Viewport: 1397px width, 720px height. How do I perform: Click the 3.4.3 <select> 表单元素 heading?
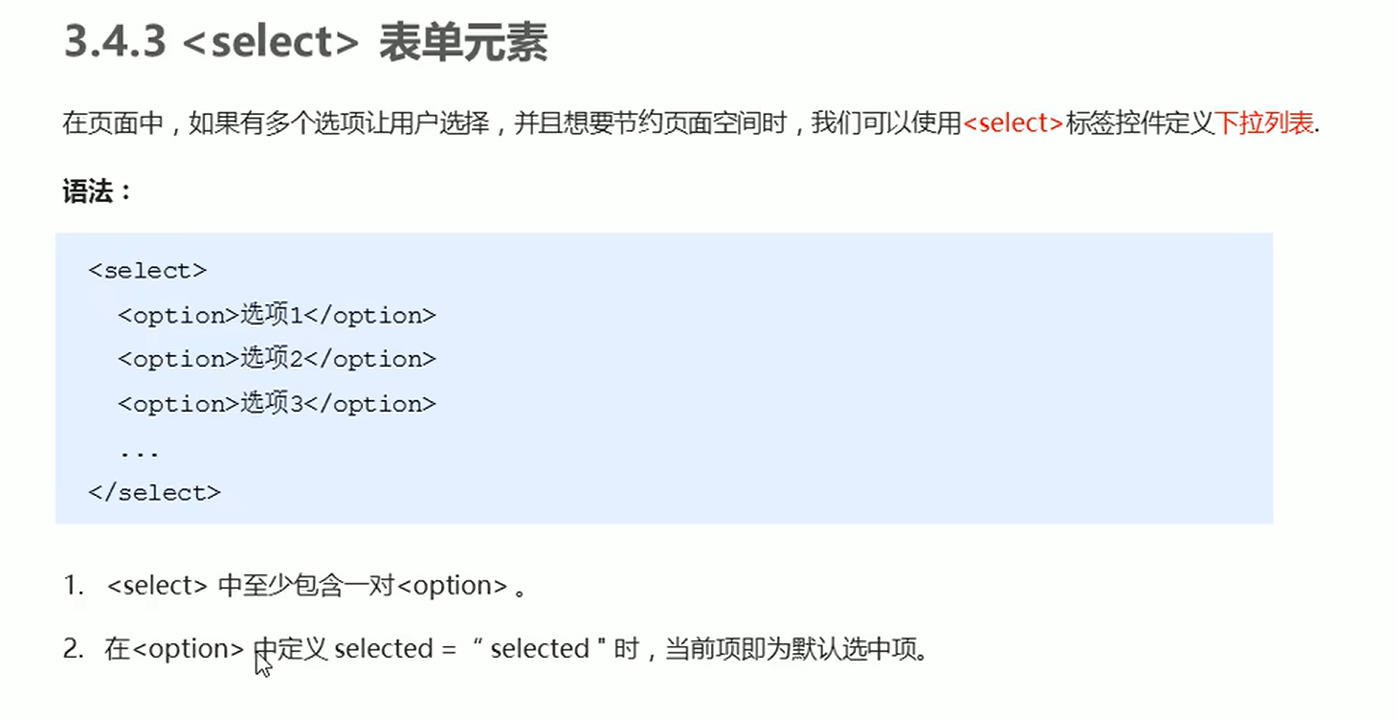pos(306,45)
